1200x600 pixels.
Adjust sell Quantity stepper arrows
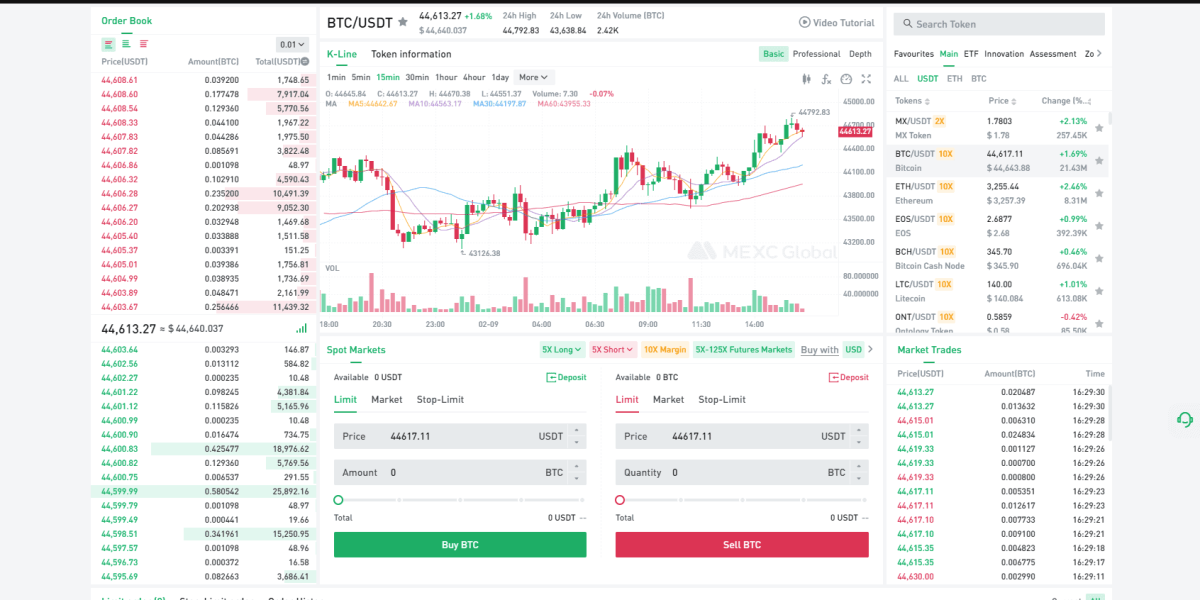[x=859, y=472]
